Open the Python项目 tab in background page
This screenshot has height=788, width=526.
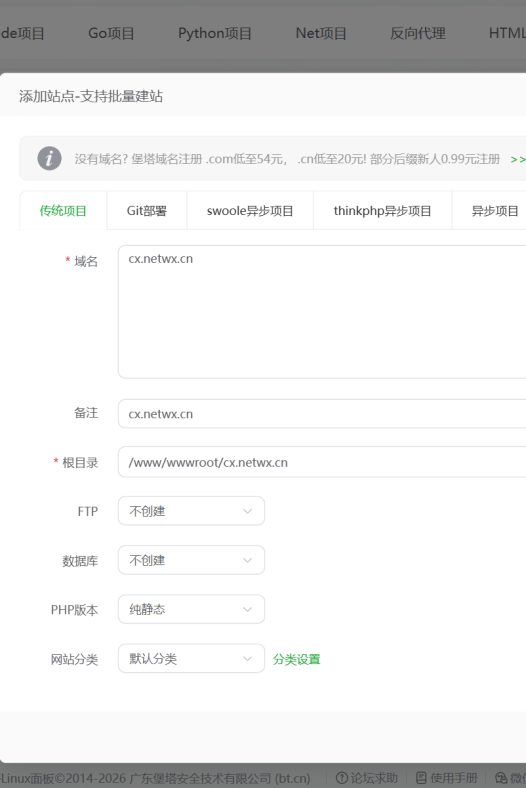(215, 33)
